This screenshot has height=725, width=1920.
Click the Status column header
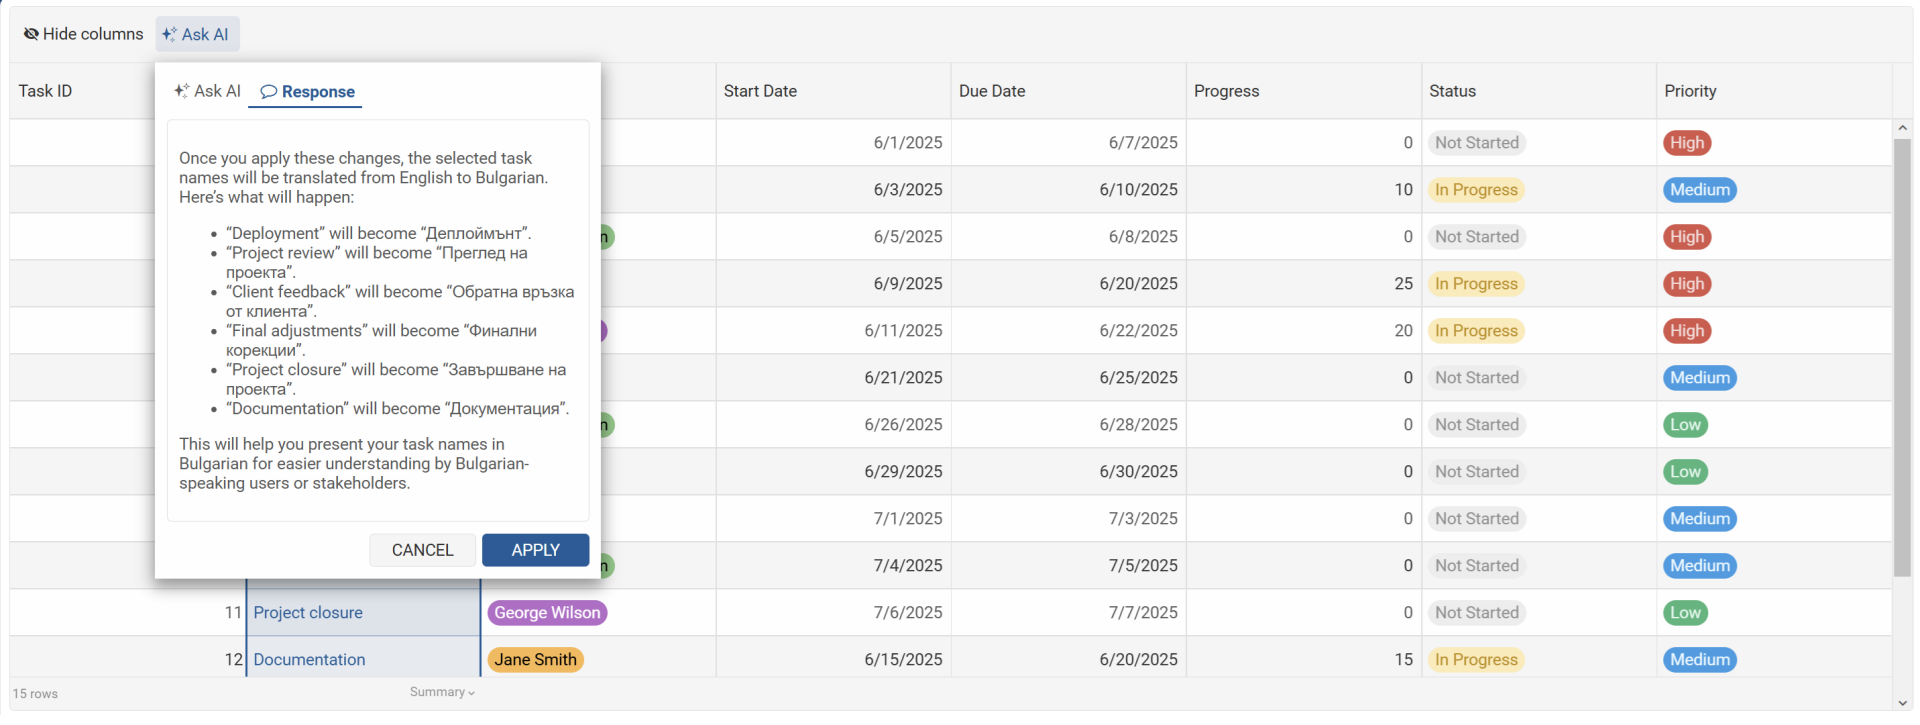[x=1452, y=91]
